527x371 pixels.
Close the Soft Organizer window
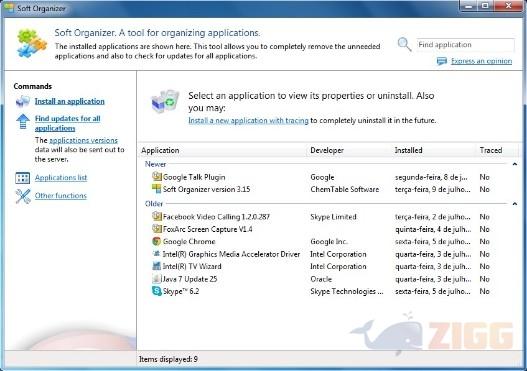pyautogui.click(x=509, y=6)
